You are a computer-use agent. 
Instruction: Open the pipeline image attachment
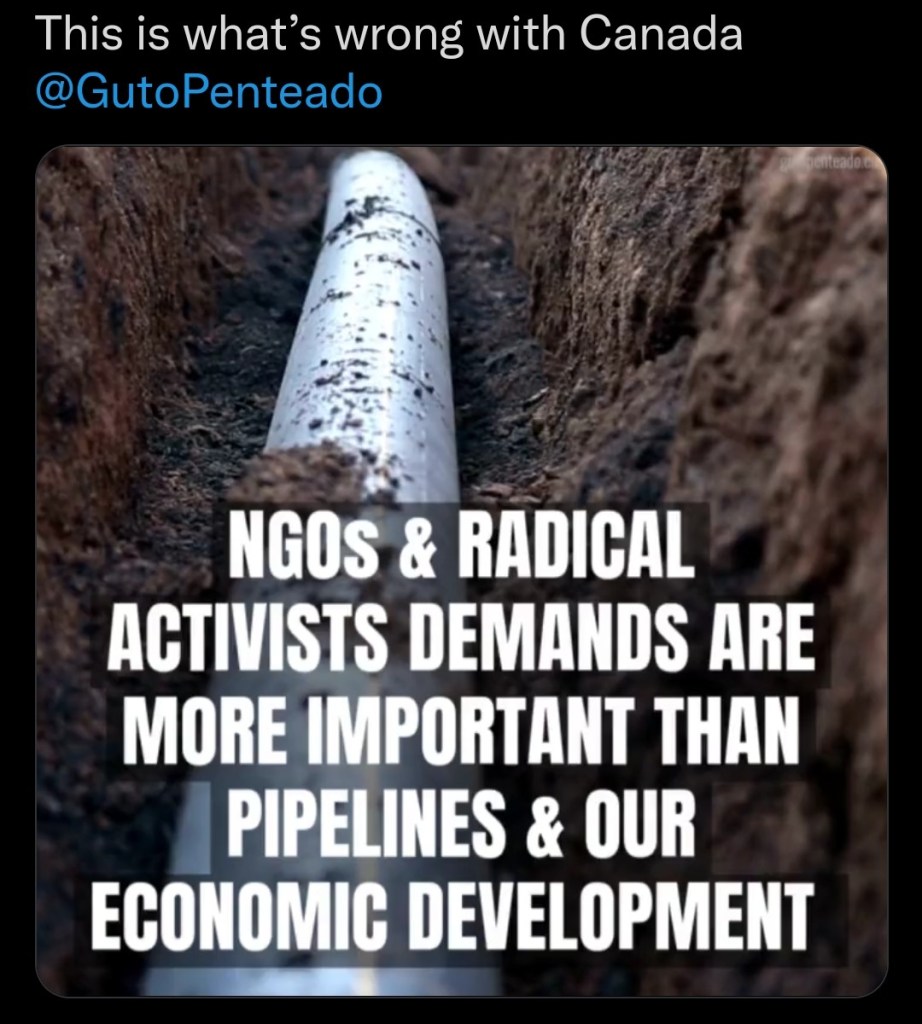461,571
